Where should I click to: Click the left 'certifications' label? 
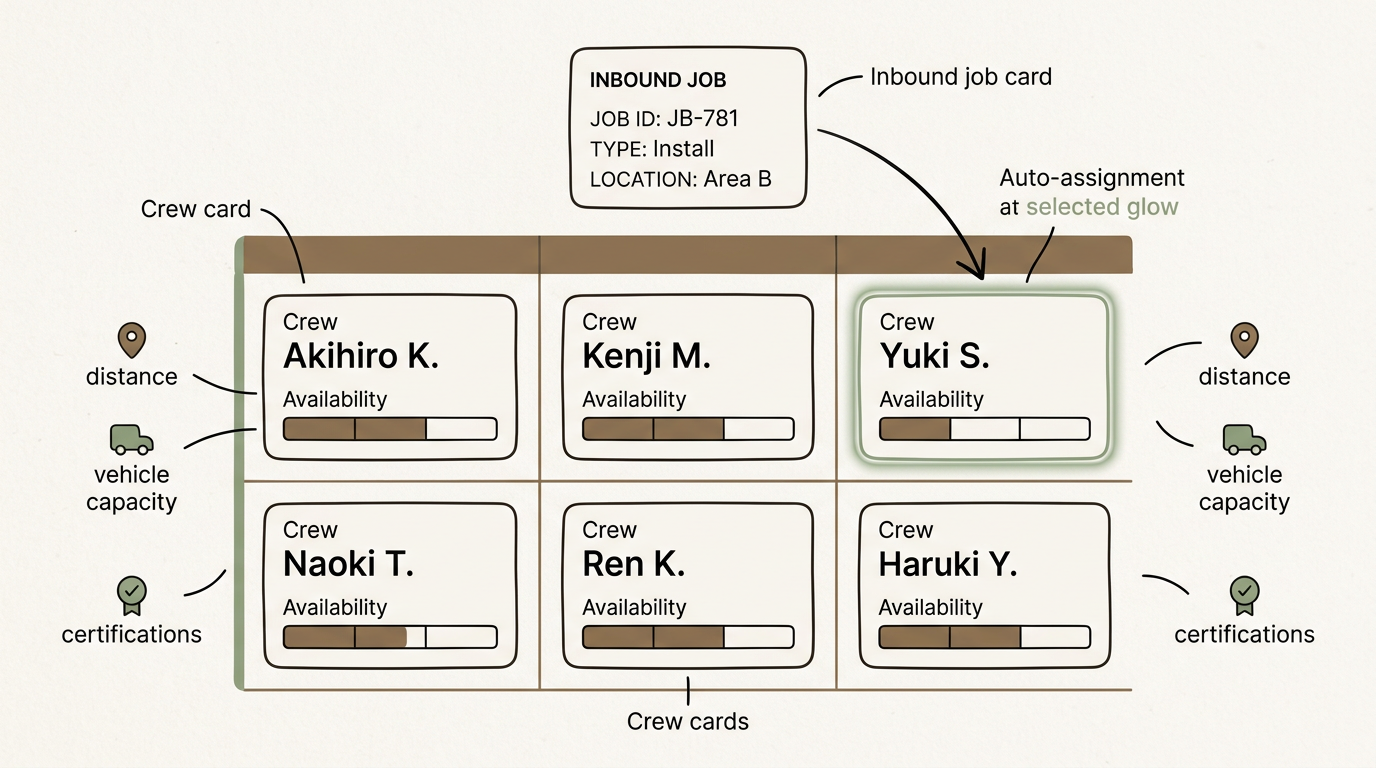[x=131, y=634]
